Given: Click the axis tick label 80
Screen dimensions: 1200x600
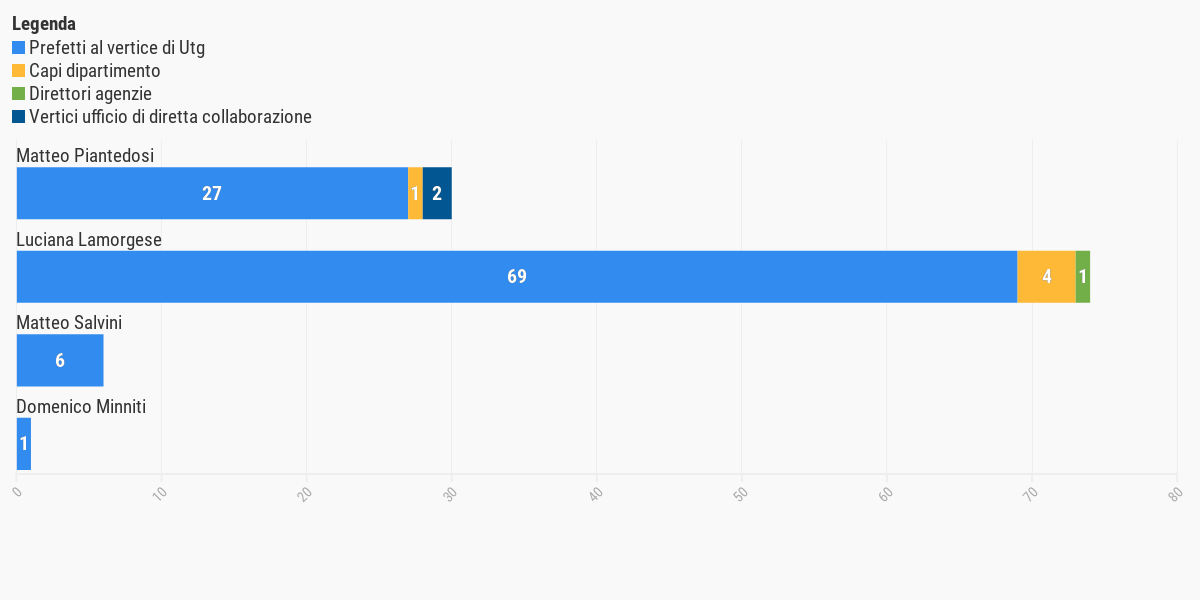Looking at the screenshot, I should [1176, 493].
